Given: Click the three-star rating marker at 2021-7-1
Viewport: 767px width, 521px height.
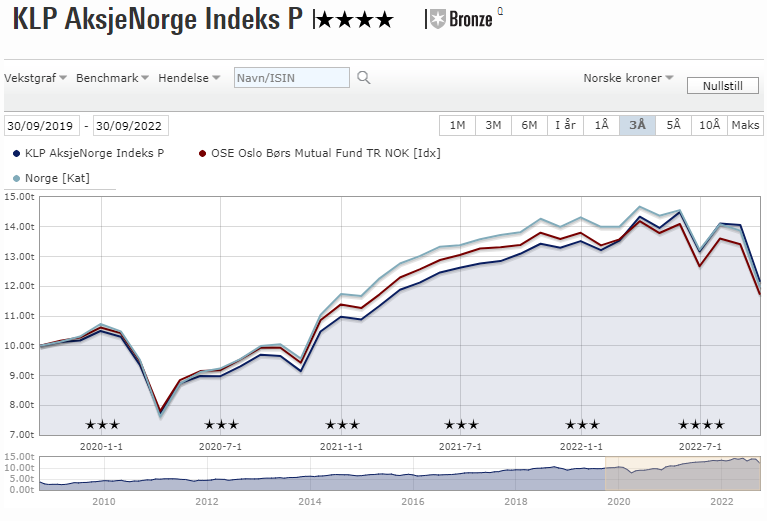Looking at the screenshot, I should (x=461, y=425).
